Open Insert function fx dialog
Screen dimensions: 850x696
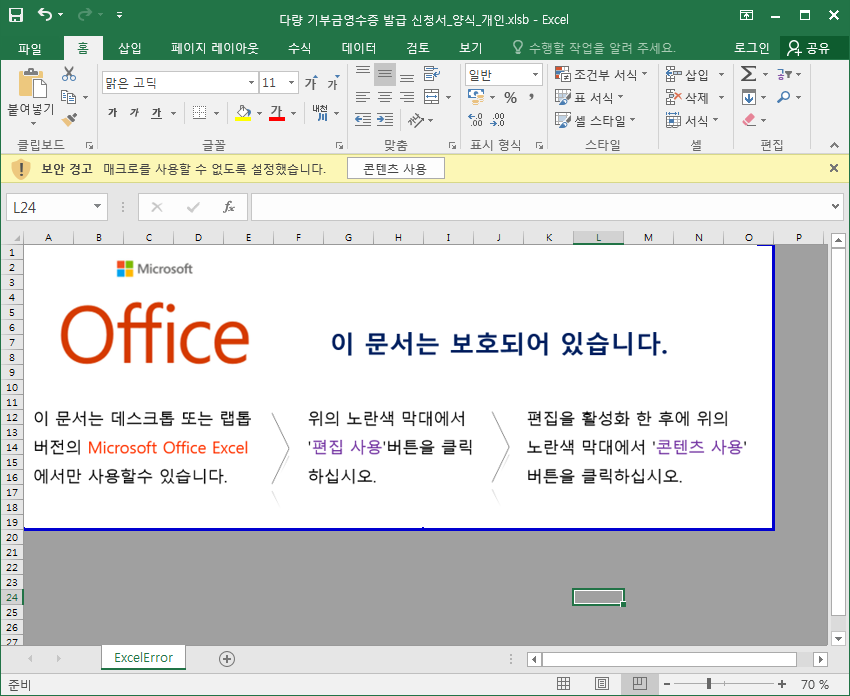pyautogui.click(x=229, y=207)
